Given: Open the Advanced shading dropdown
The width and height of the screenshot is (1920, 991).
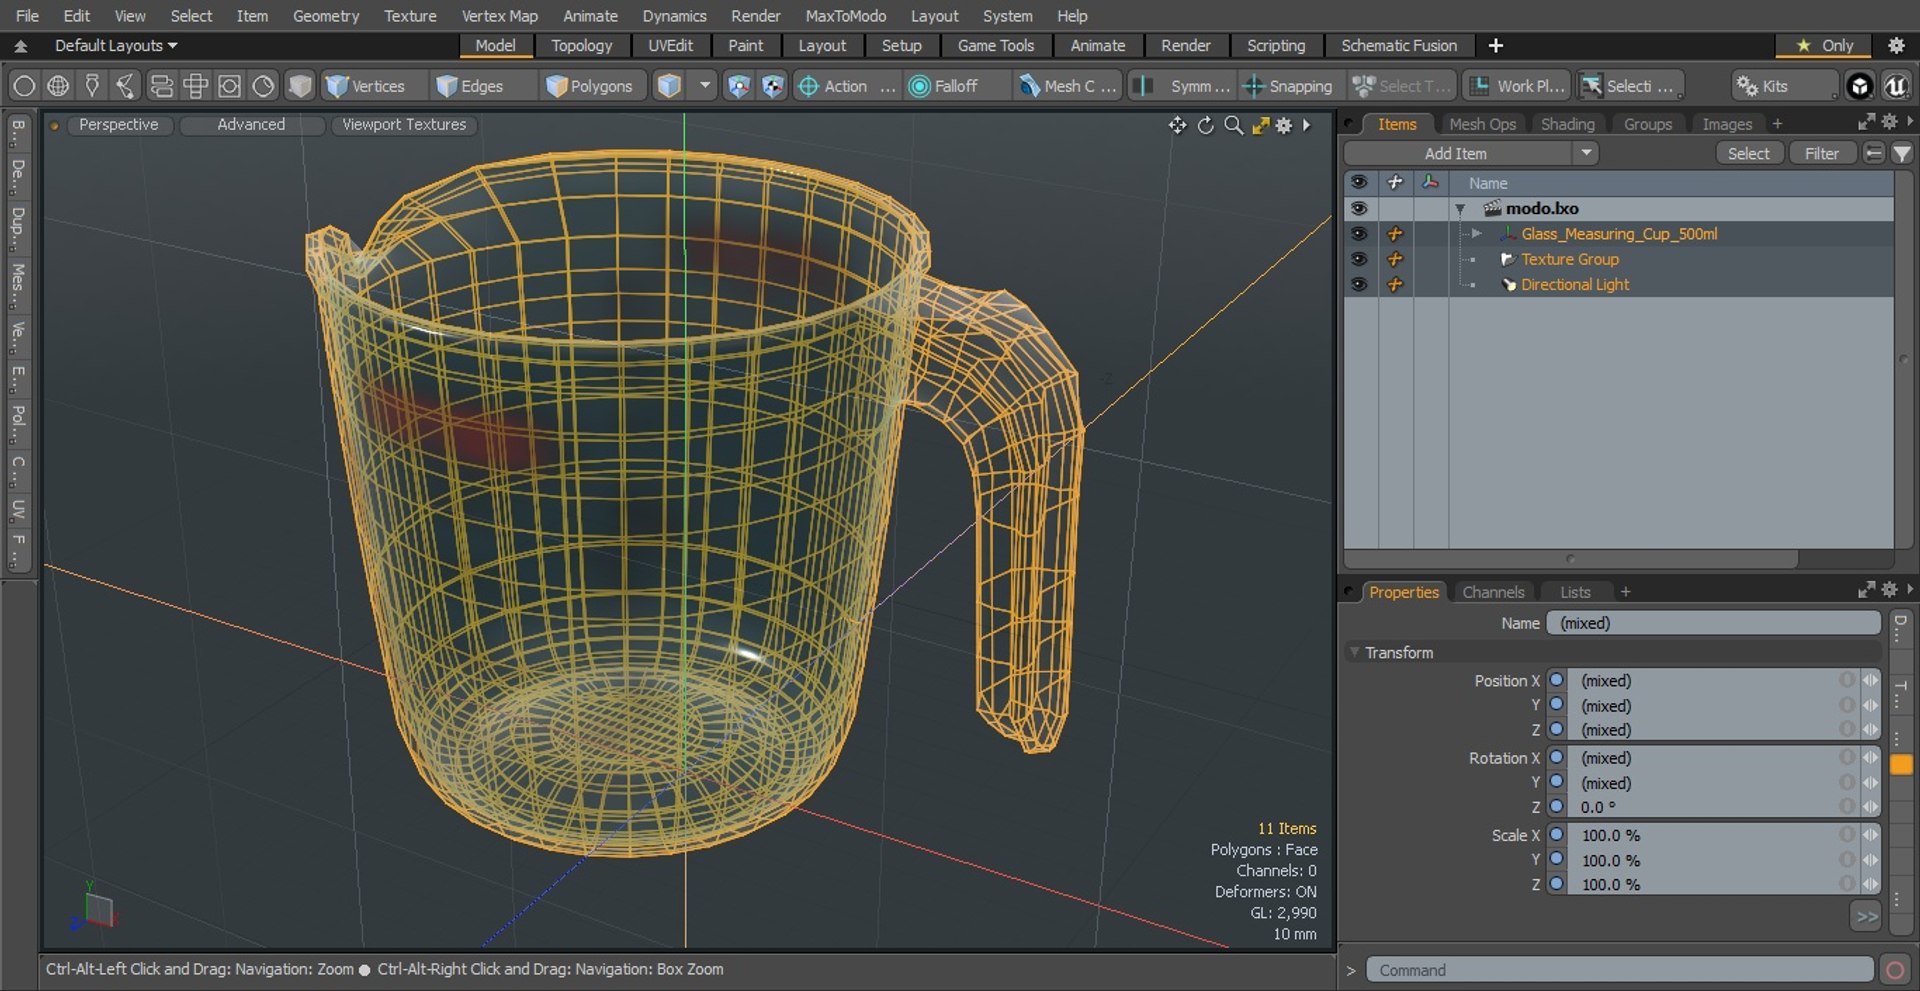Looking at the screenshot, I should (251, 125).
